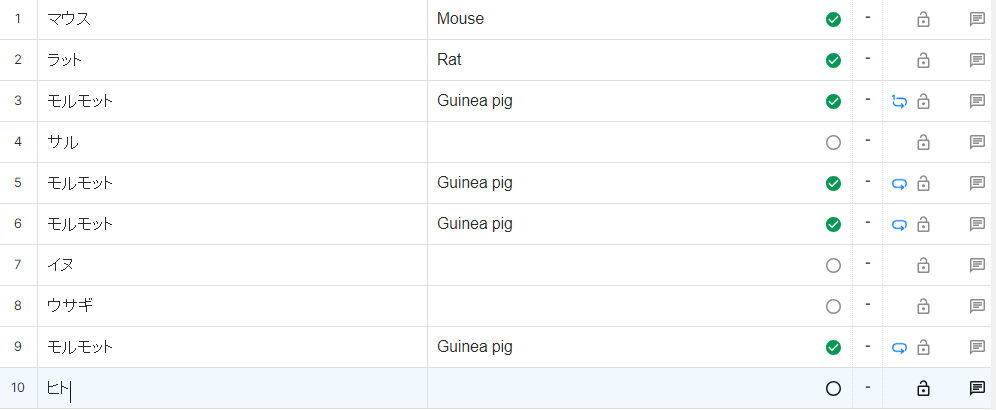Click the auto-propagated icon on row 9
996x410 pixels.
pyautogui.click(x=899, y=347)
